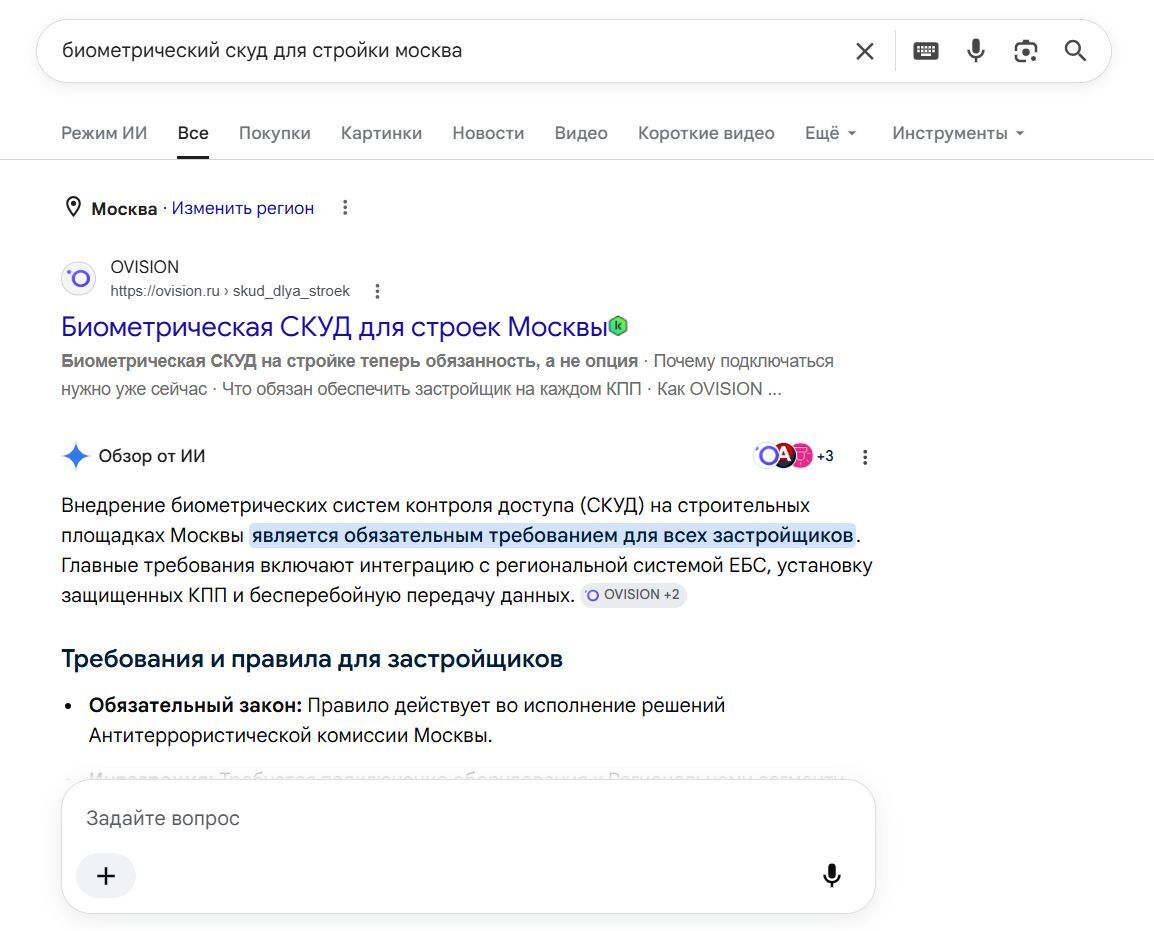This screenshot has height=931, width=1154.
Task: Open the three-dot menu of the AI overview
Action: point(865,457)
